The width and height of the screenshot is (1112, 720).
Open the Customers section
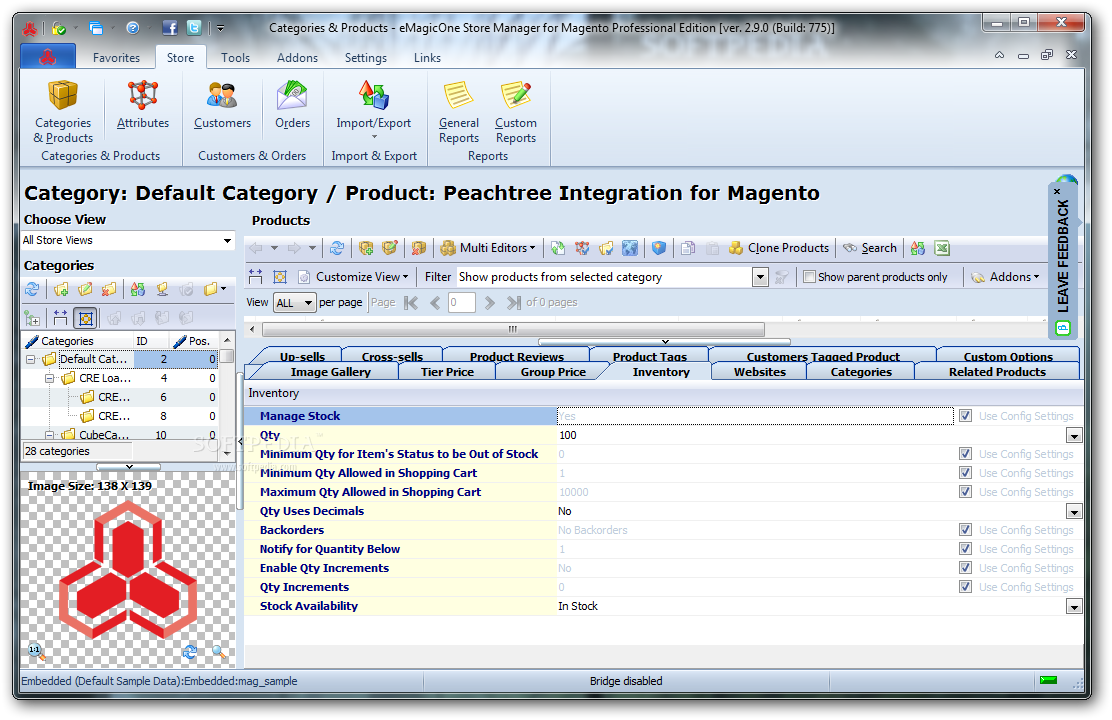click(222, 105)
